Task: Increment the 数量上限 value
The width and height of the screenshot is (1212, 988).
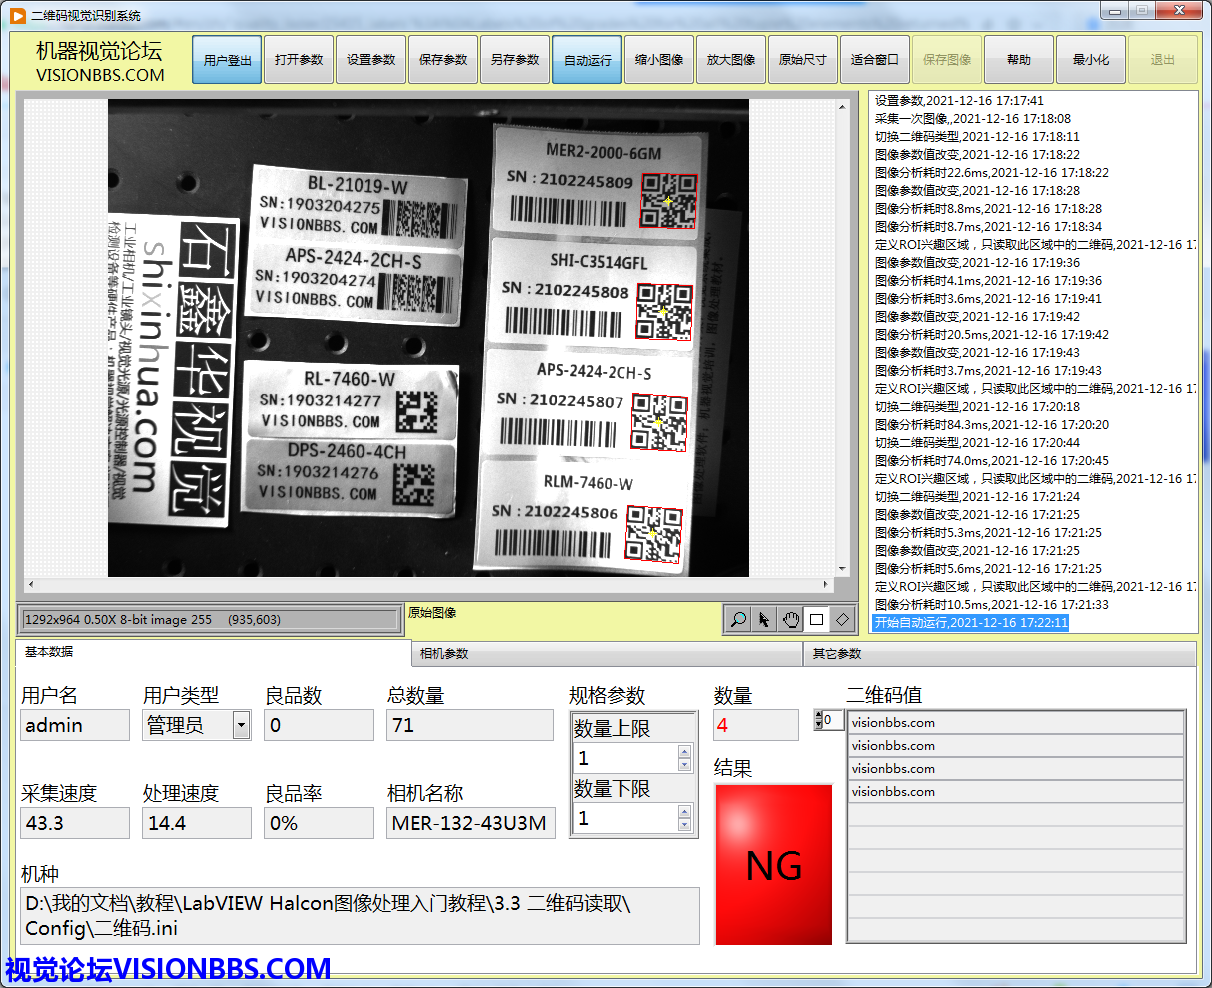Action: [684, 751]
